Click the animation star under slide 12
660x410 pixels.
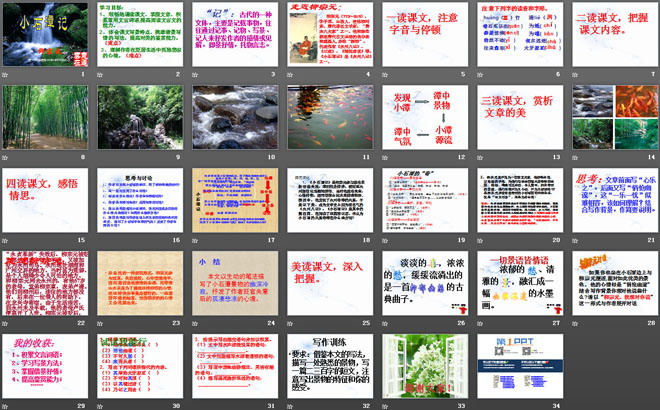click(x=385, y=158)
